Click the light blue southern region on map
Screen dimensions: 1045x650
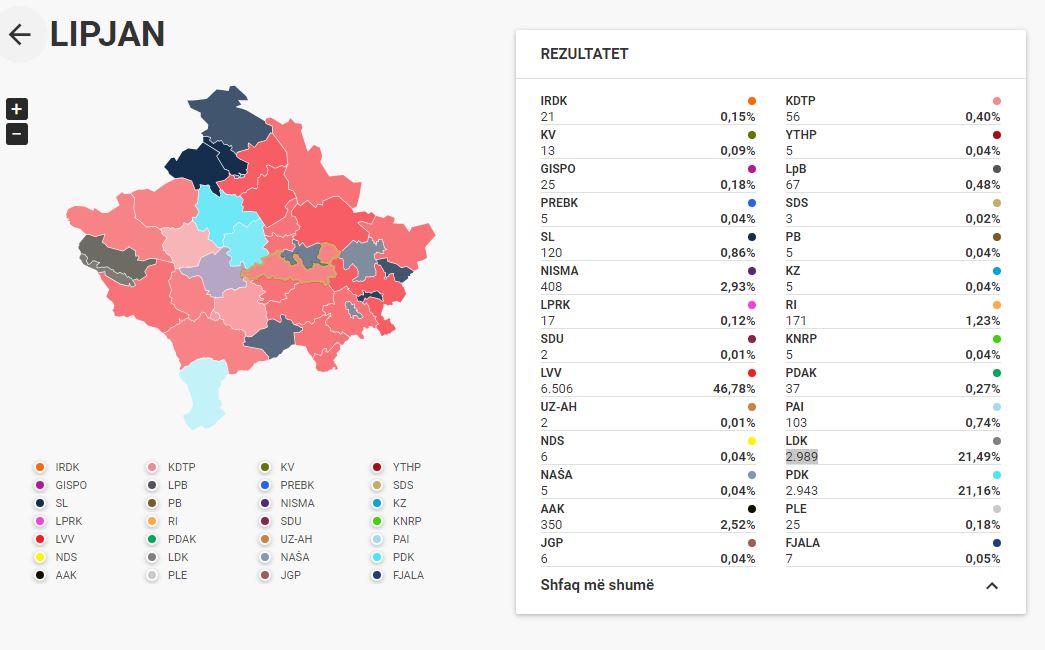[203, 393]
